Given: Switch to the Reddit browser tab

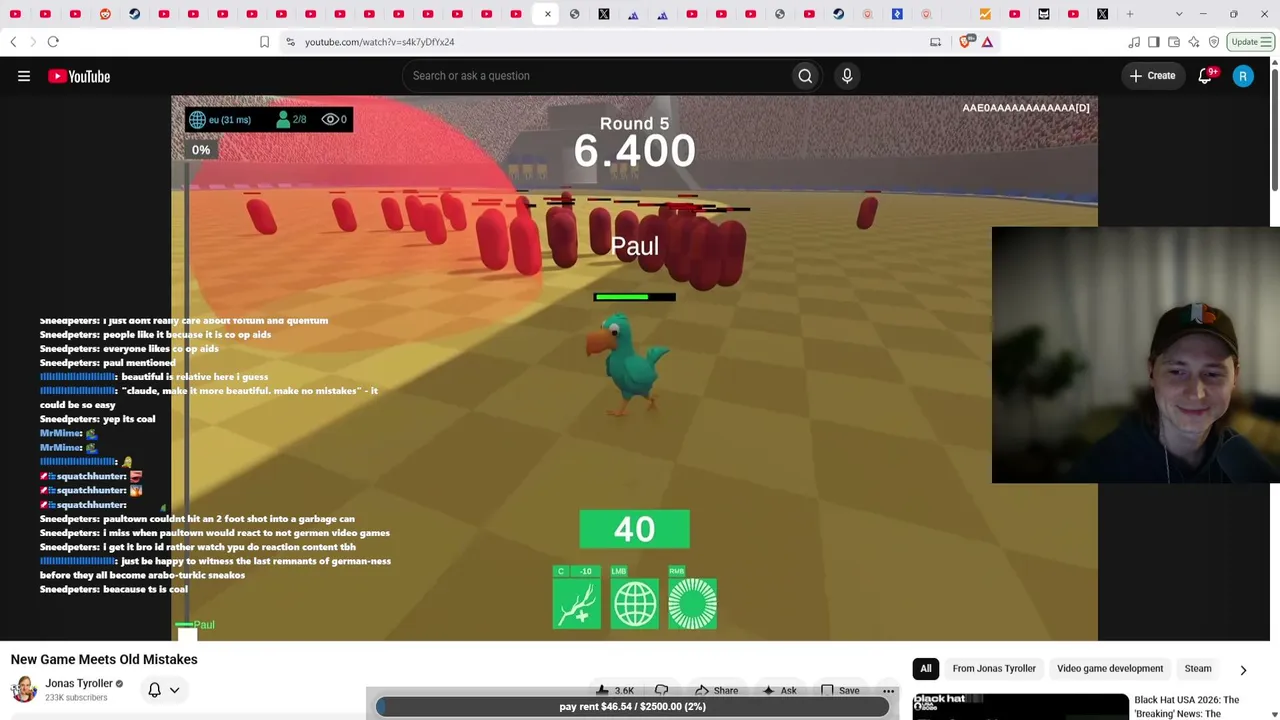Looking at the screenshot, I should [x=105, y=14].
